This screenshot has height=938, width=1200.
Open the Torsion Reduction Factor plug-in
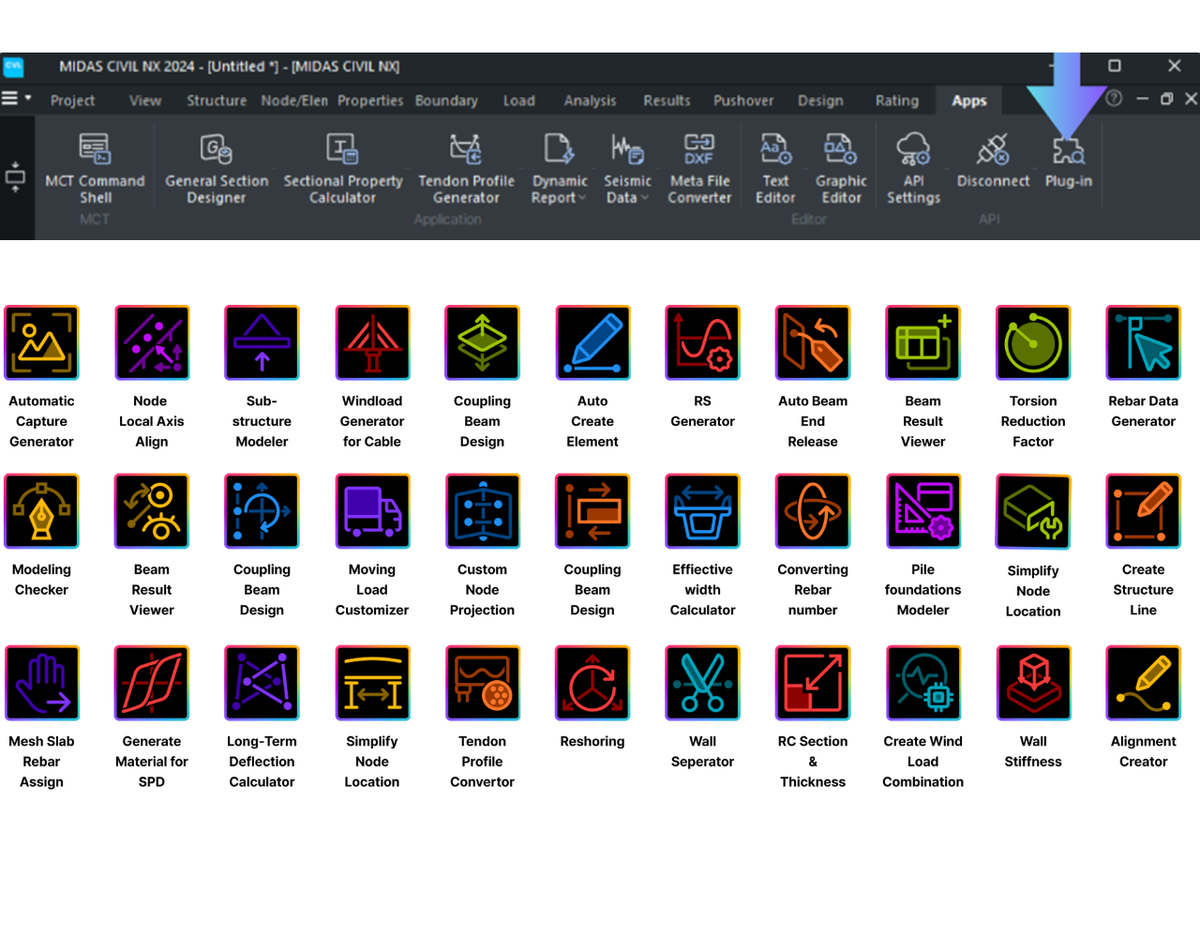point(1033,343)
